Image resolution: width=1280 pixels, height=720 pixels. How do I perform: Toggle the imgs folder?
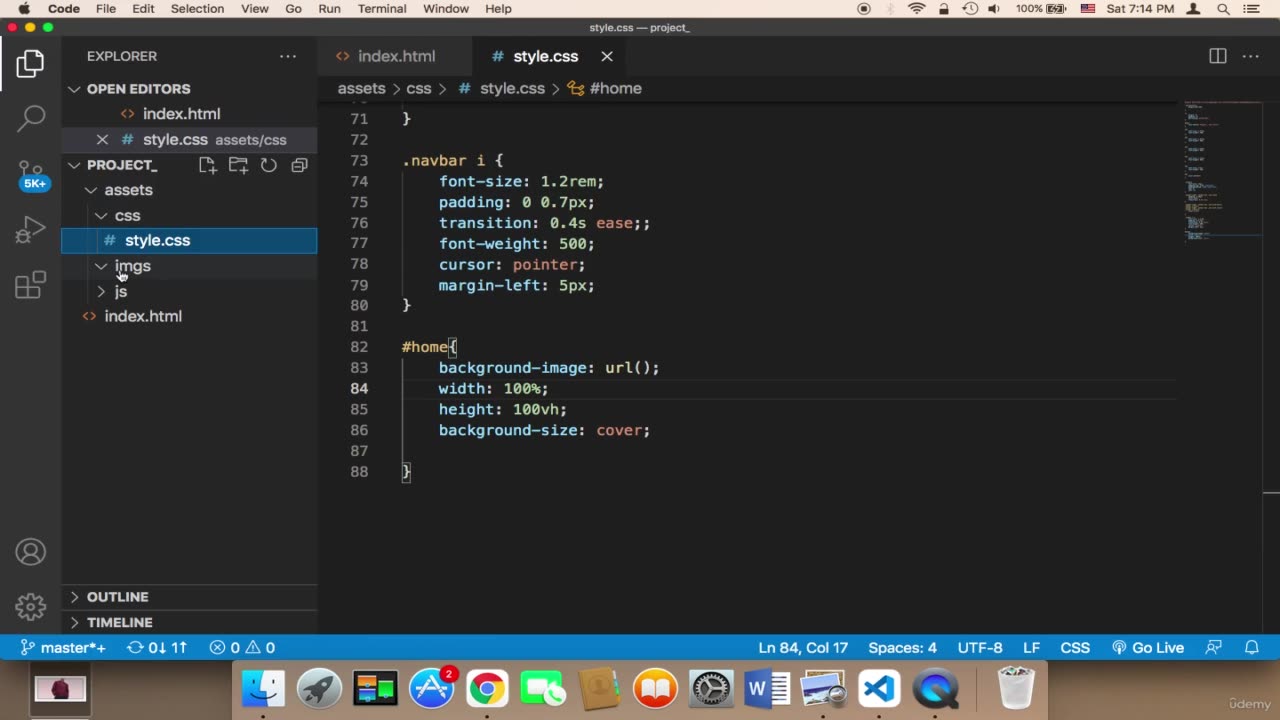coord(132,266)
